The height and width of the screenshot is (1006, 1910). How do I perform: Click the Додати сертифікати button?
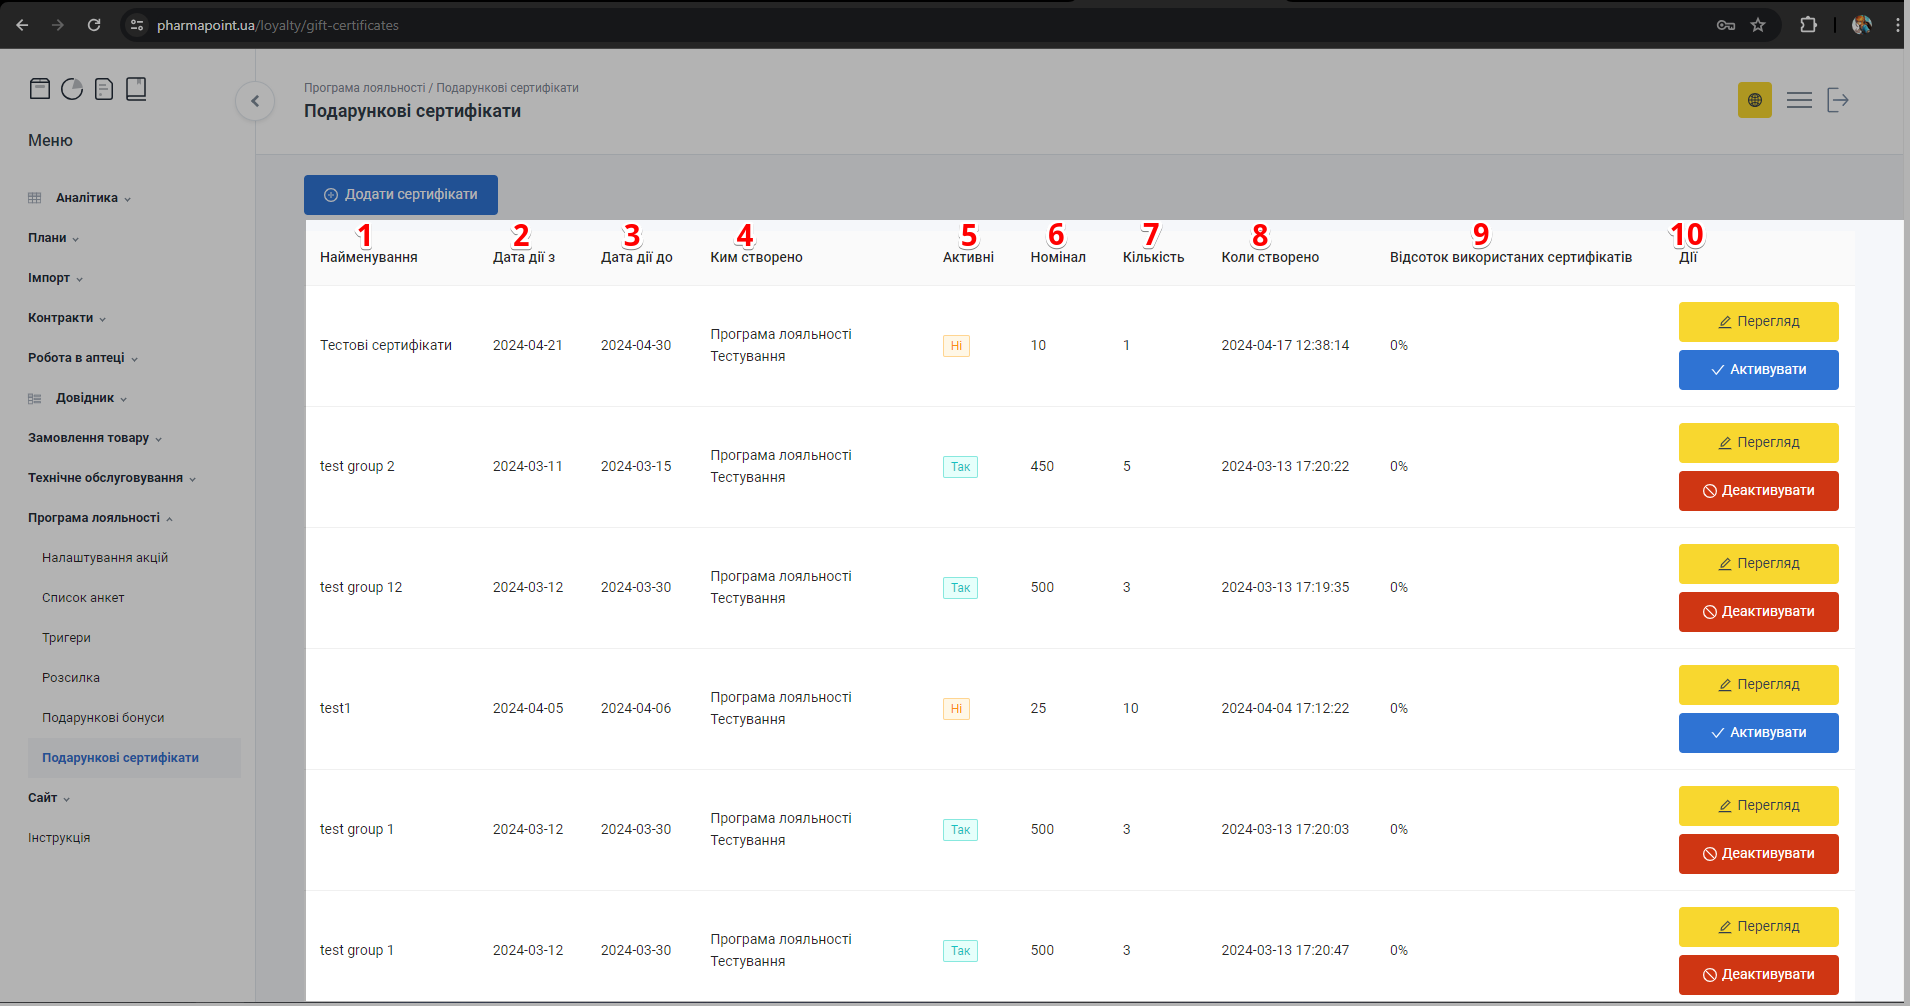coord(400,195)
